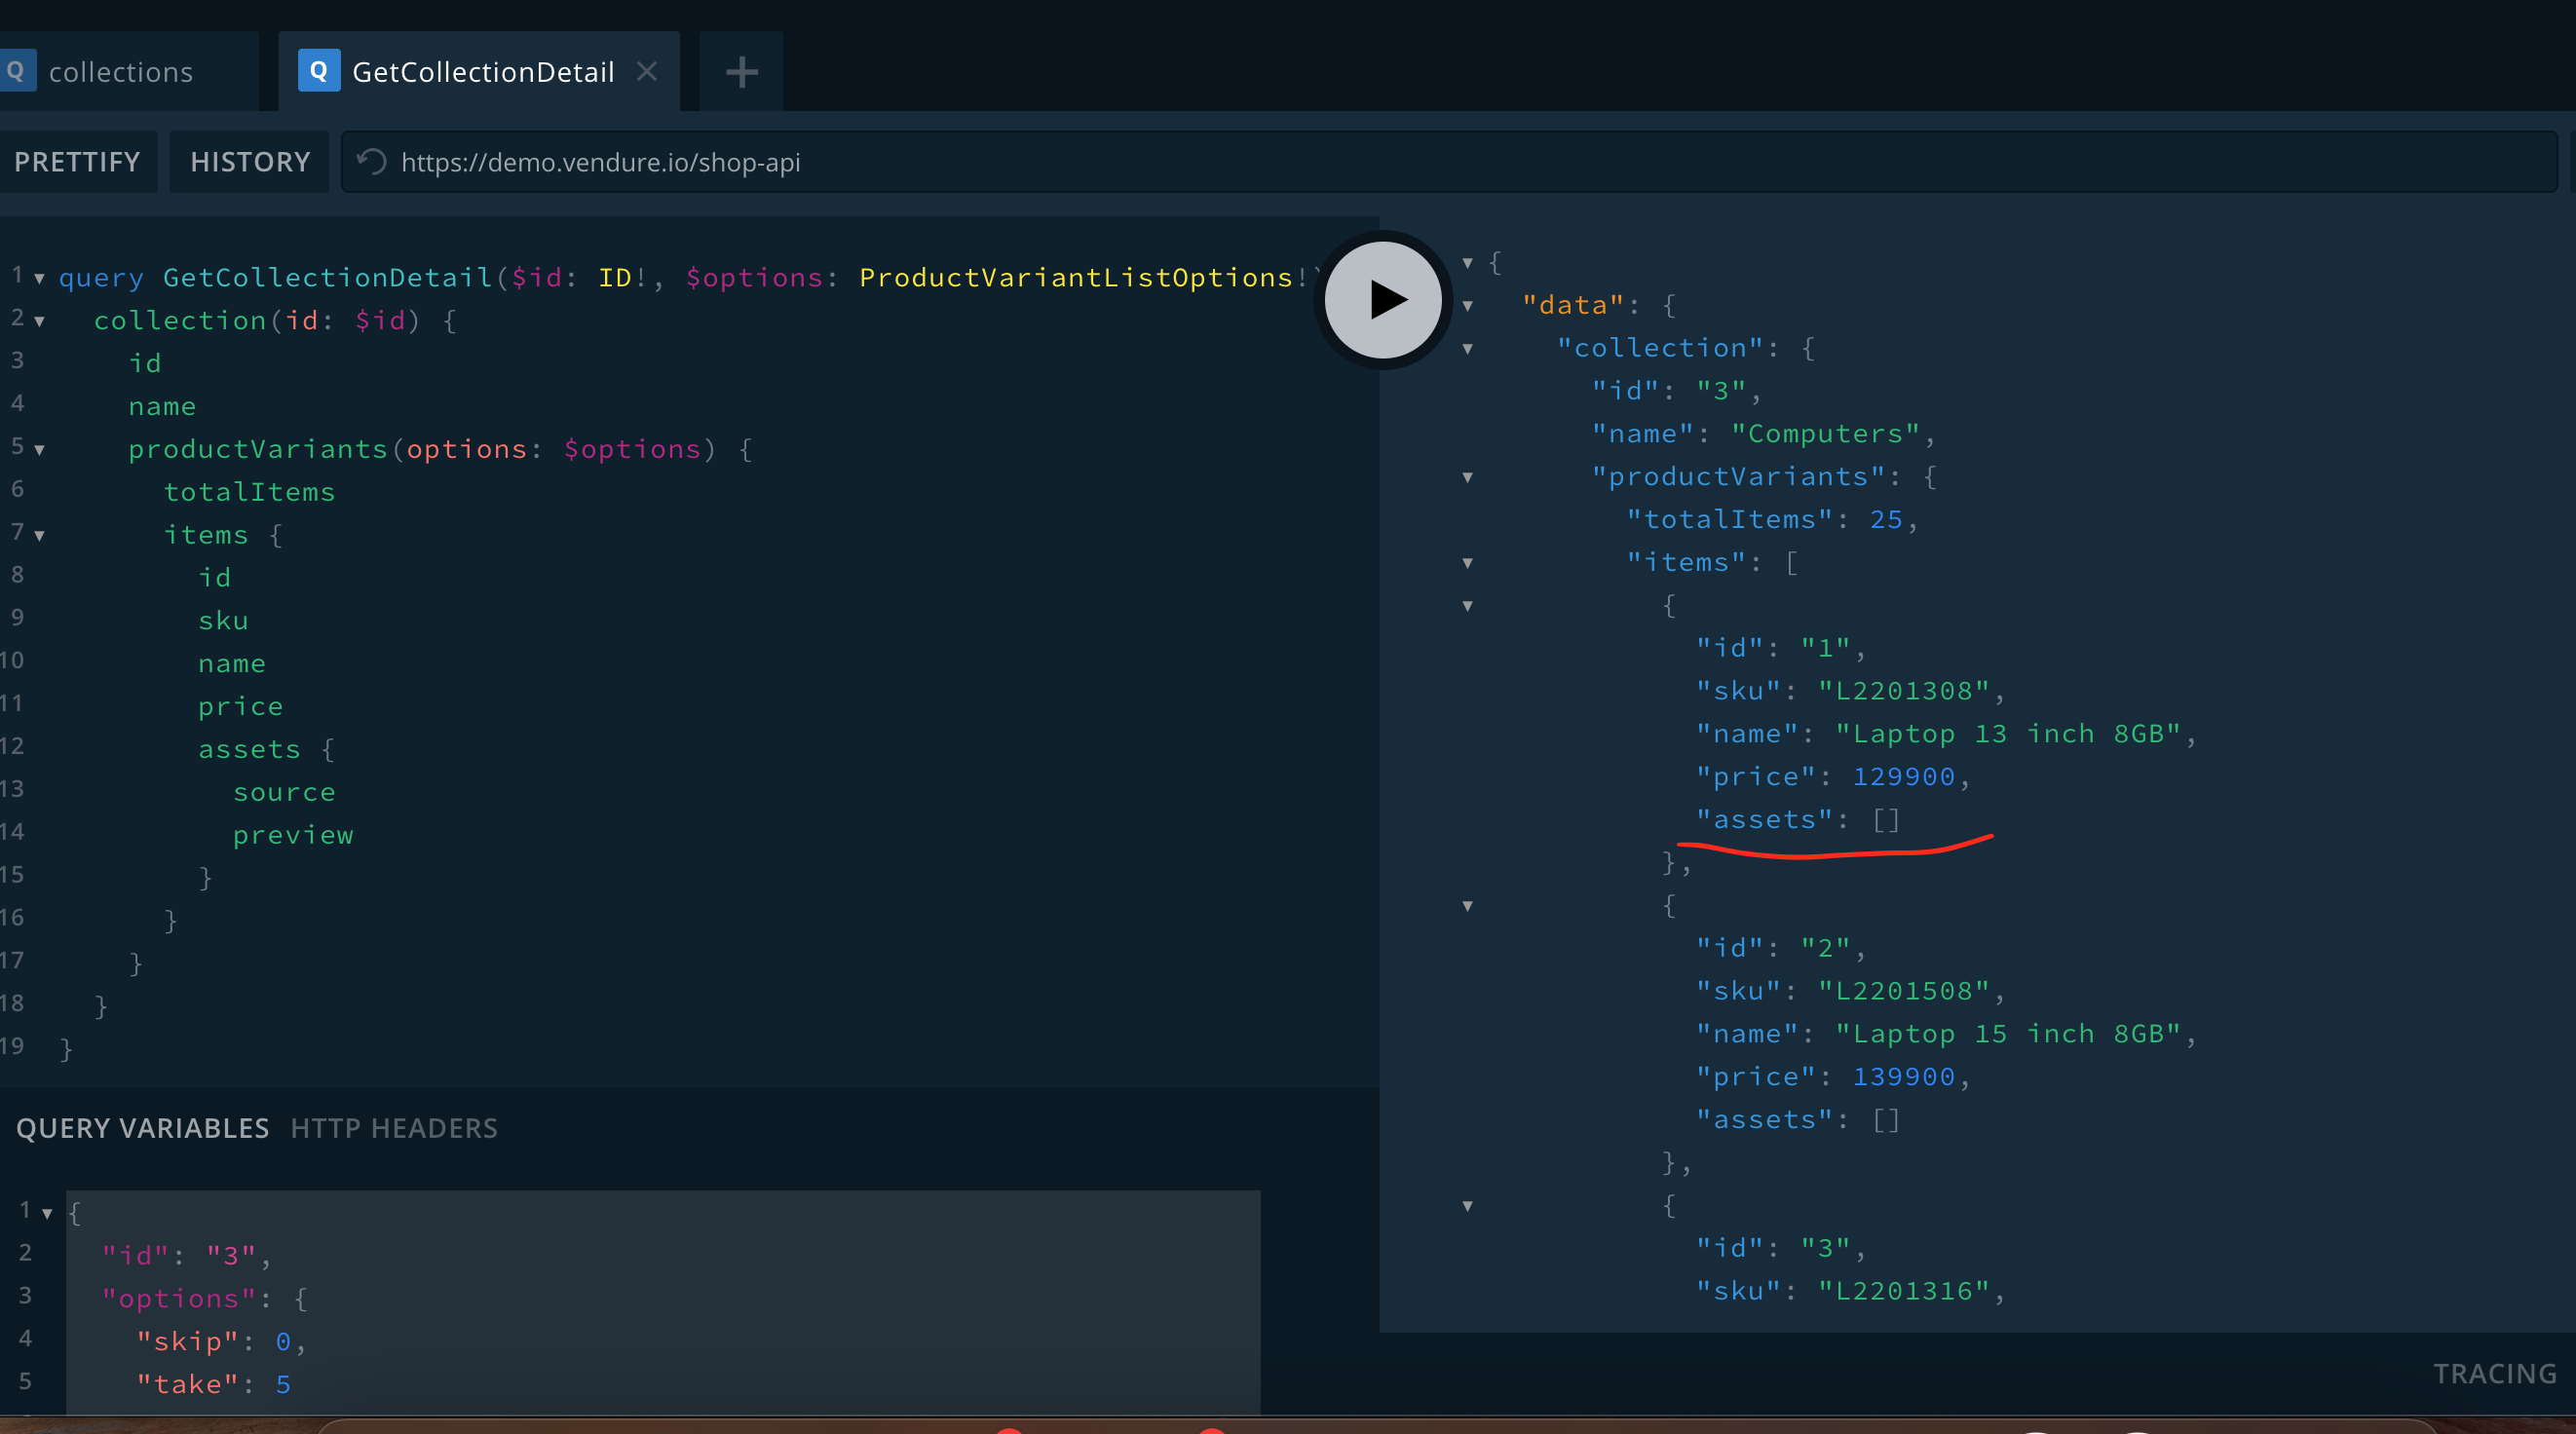Click the Q icon on collections tab
This screenshot has width=2576, height=1434.
[16, 71]
